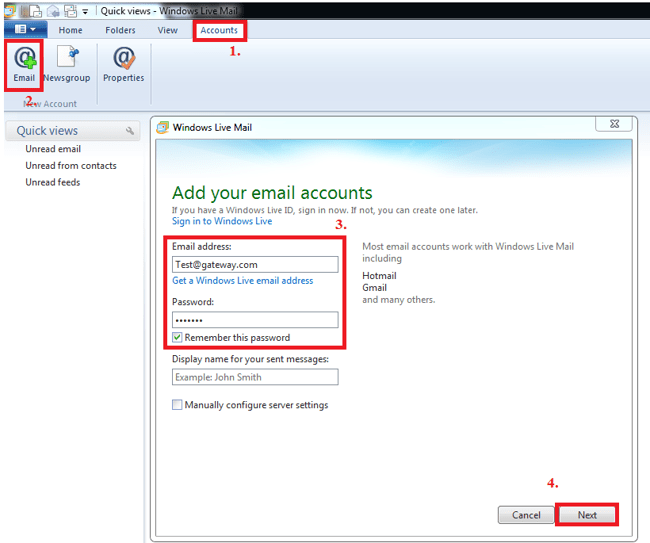This screenshot has height=543, width=650.
Task: Click the Password input field
Action: click(255, 320)
